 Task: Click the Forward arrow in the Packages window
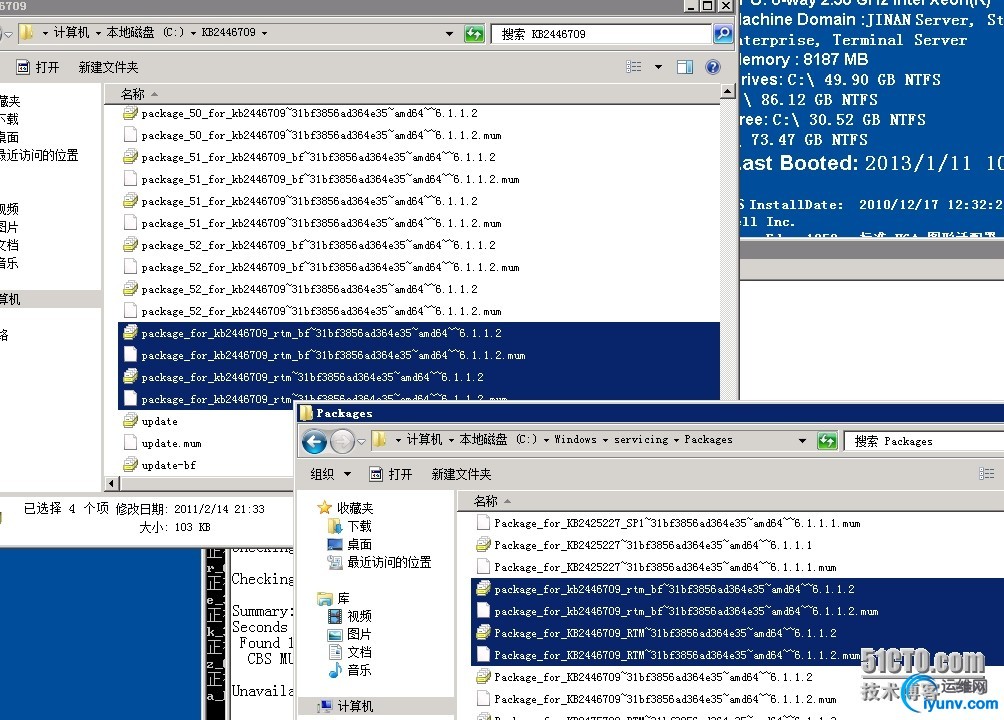point(343,441)
